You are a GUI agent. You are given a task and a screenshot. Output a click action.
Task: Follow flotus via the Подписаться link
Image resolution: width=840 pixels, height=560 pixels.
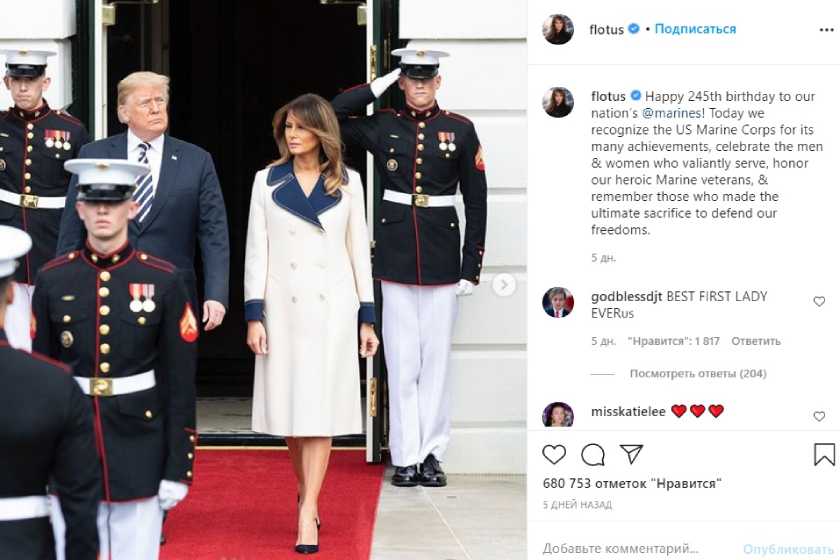click(x=695, y=29)
